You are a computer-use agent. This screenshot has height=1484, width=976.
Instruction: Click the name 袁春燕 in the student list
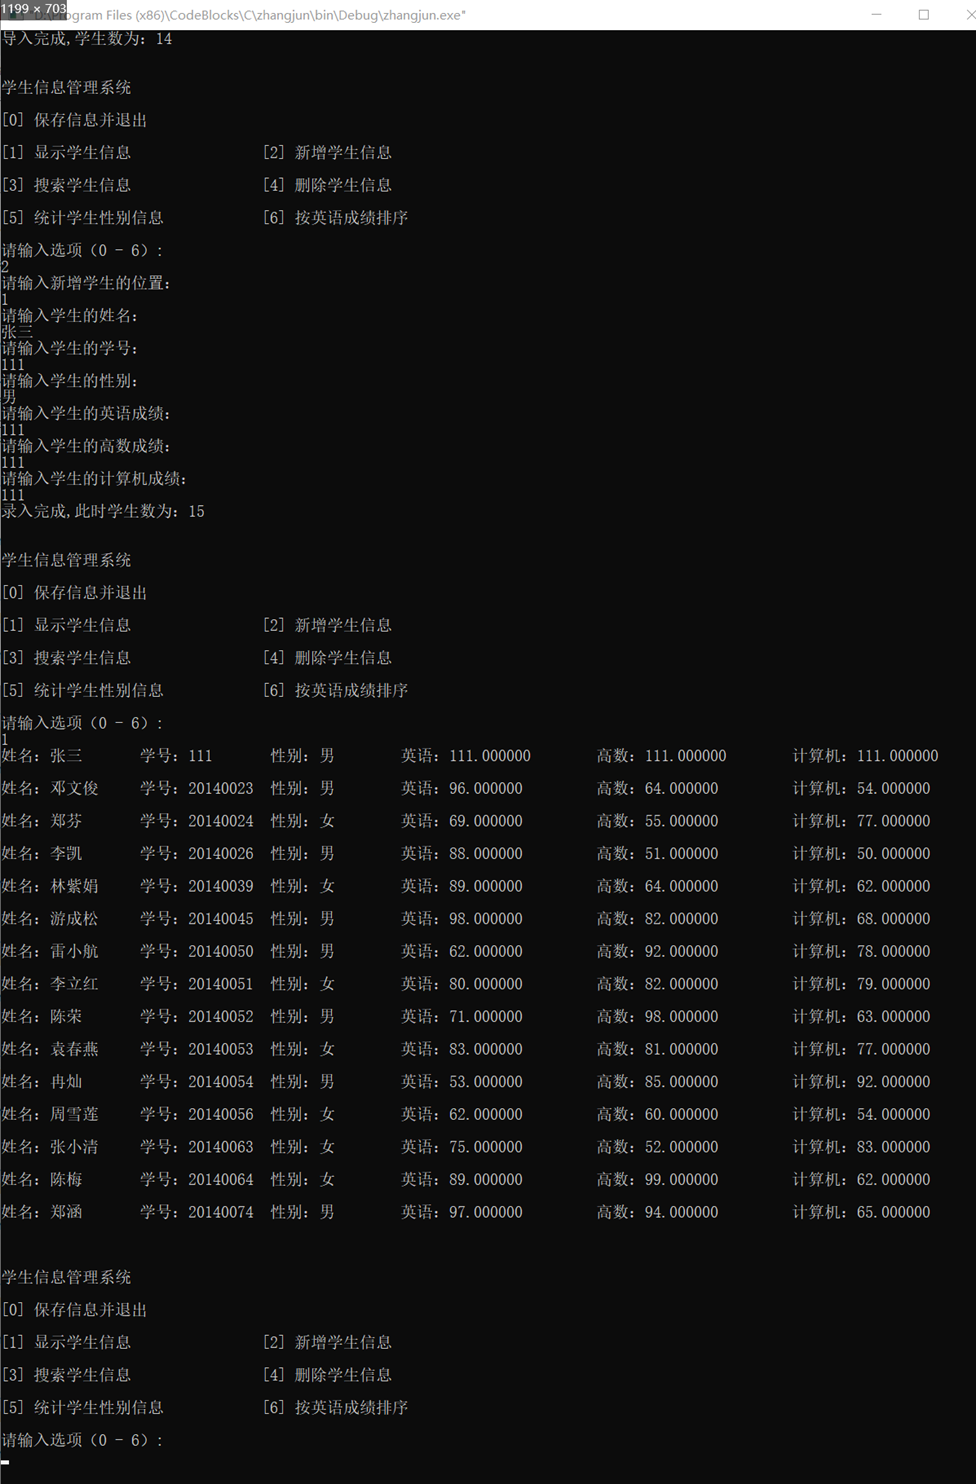pyautogui.click(x=75, y=1050)
